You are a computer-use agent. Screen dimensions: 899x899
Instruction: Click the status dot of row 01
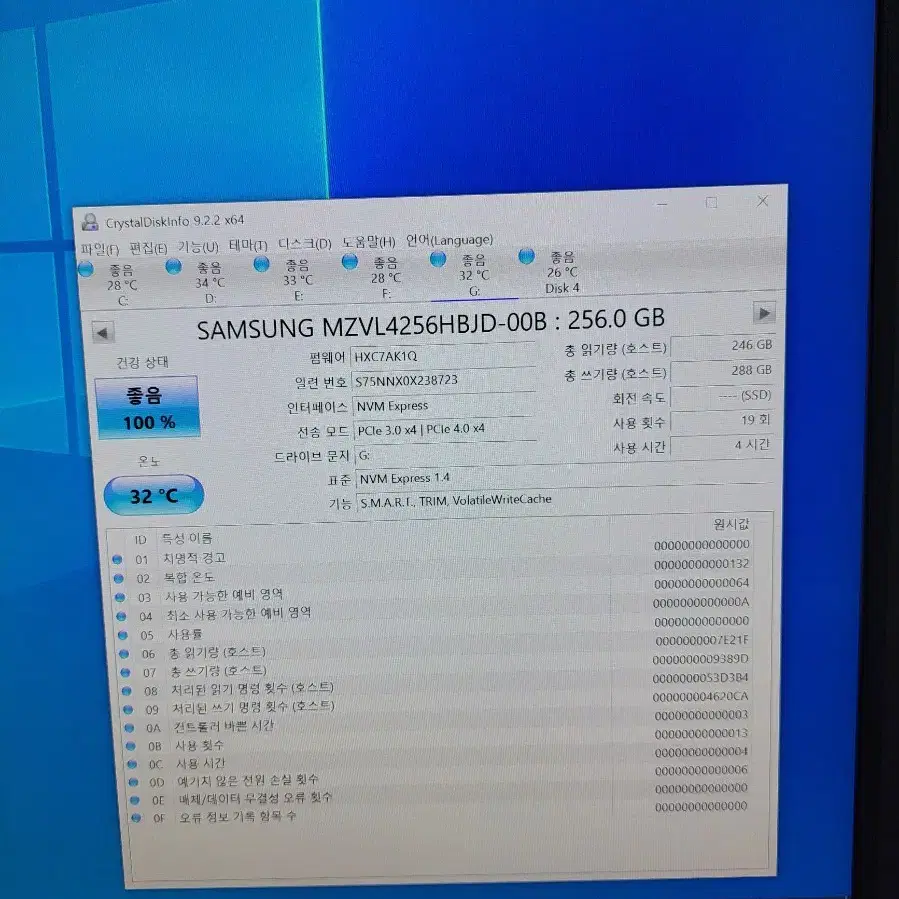click(118, 559)
